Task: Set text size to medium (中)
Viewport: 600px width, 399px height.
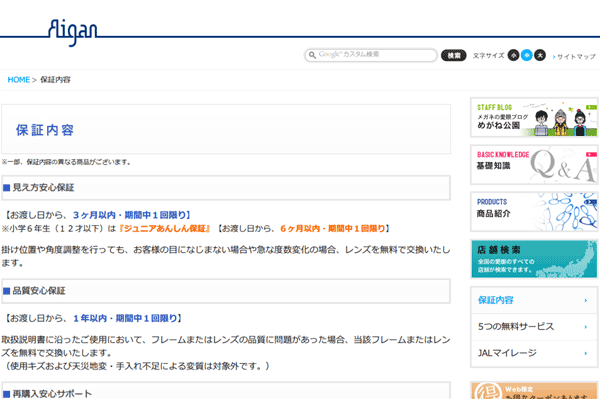Action: point(527,55)
